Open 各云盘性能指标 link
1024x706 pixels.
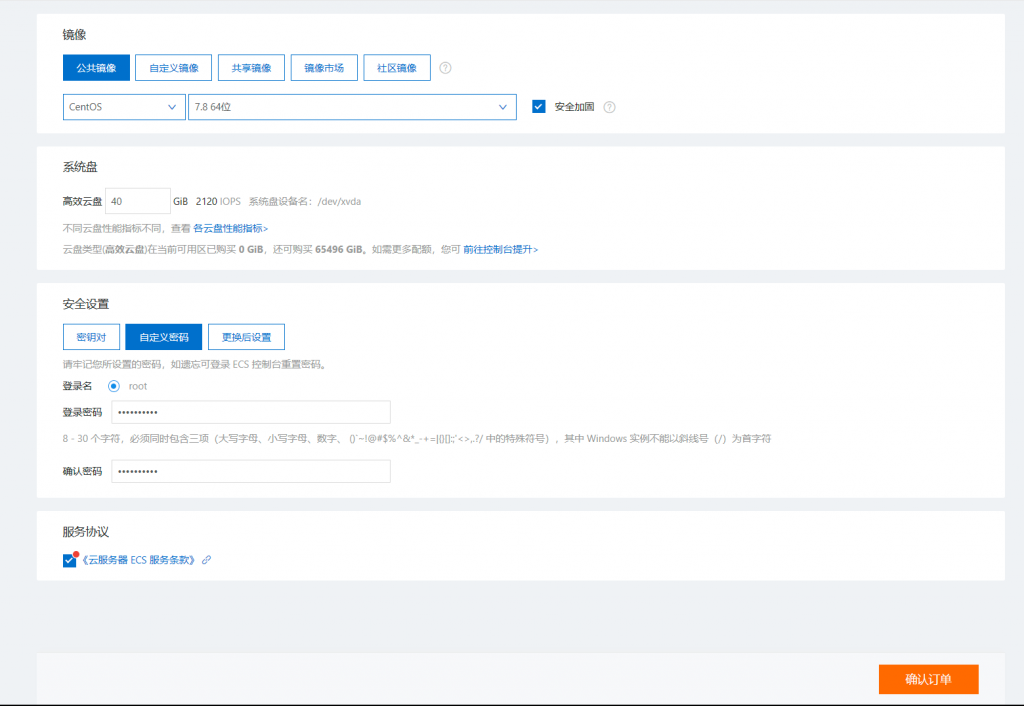230,229
